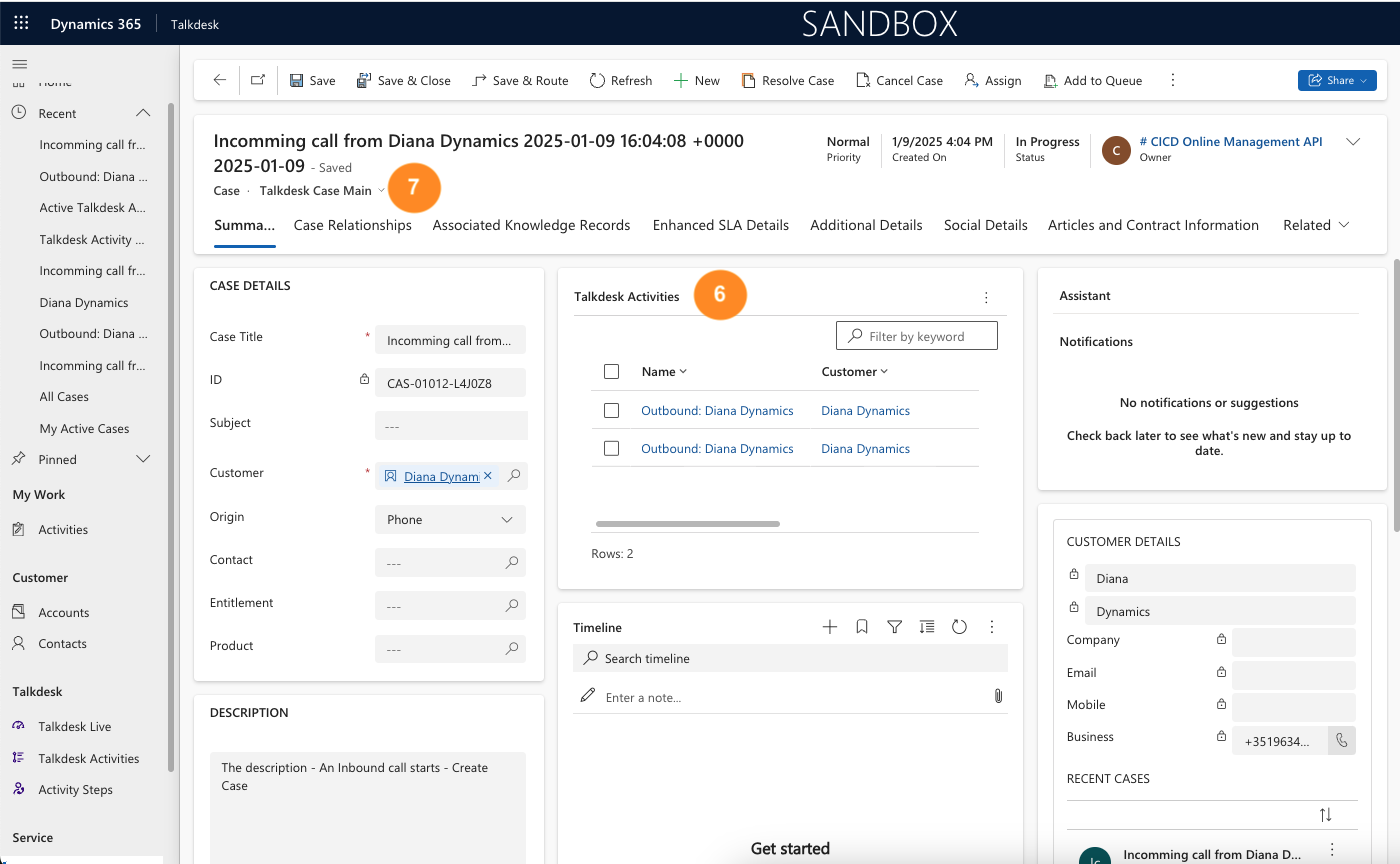The width and height of the screenshot is (1400, 864).
Task: Open Articles and Contract Information tab
Action: click(1153, 225)
